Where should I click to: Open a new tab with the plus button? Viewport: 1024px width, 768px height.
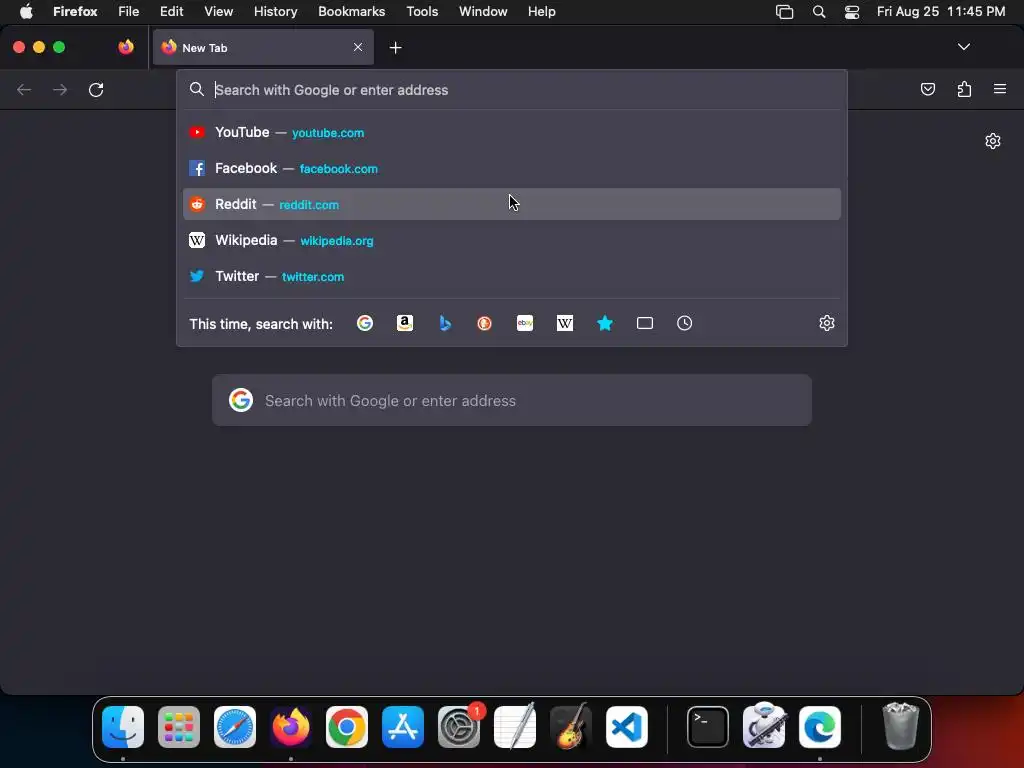(395, 48)
